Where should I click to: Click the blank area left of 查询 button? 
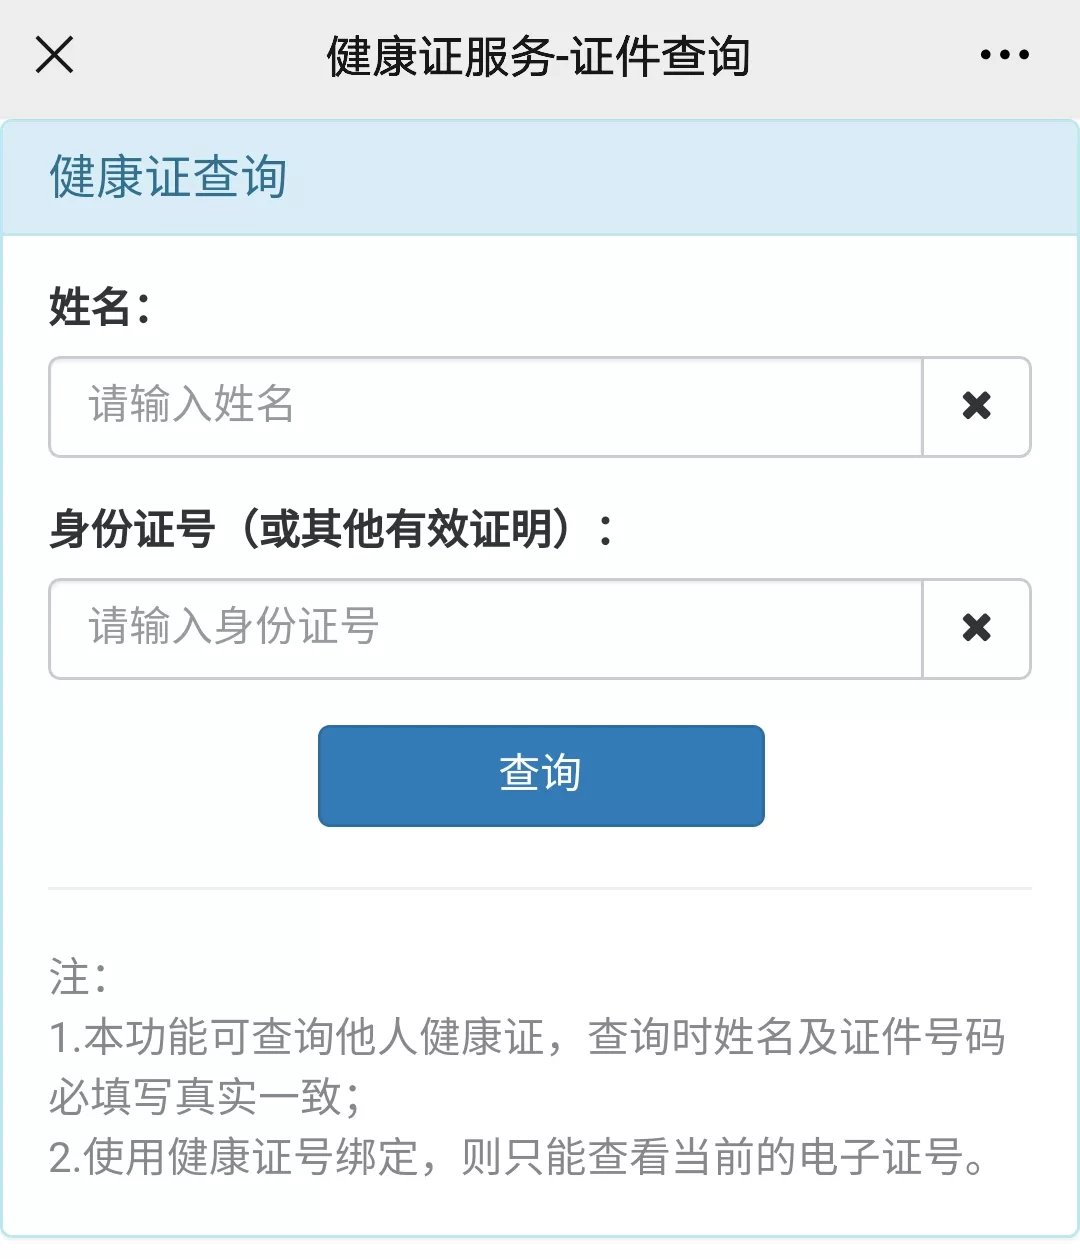coord(180,776)
